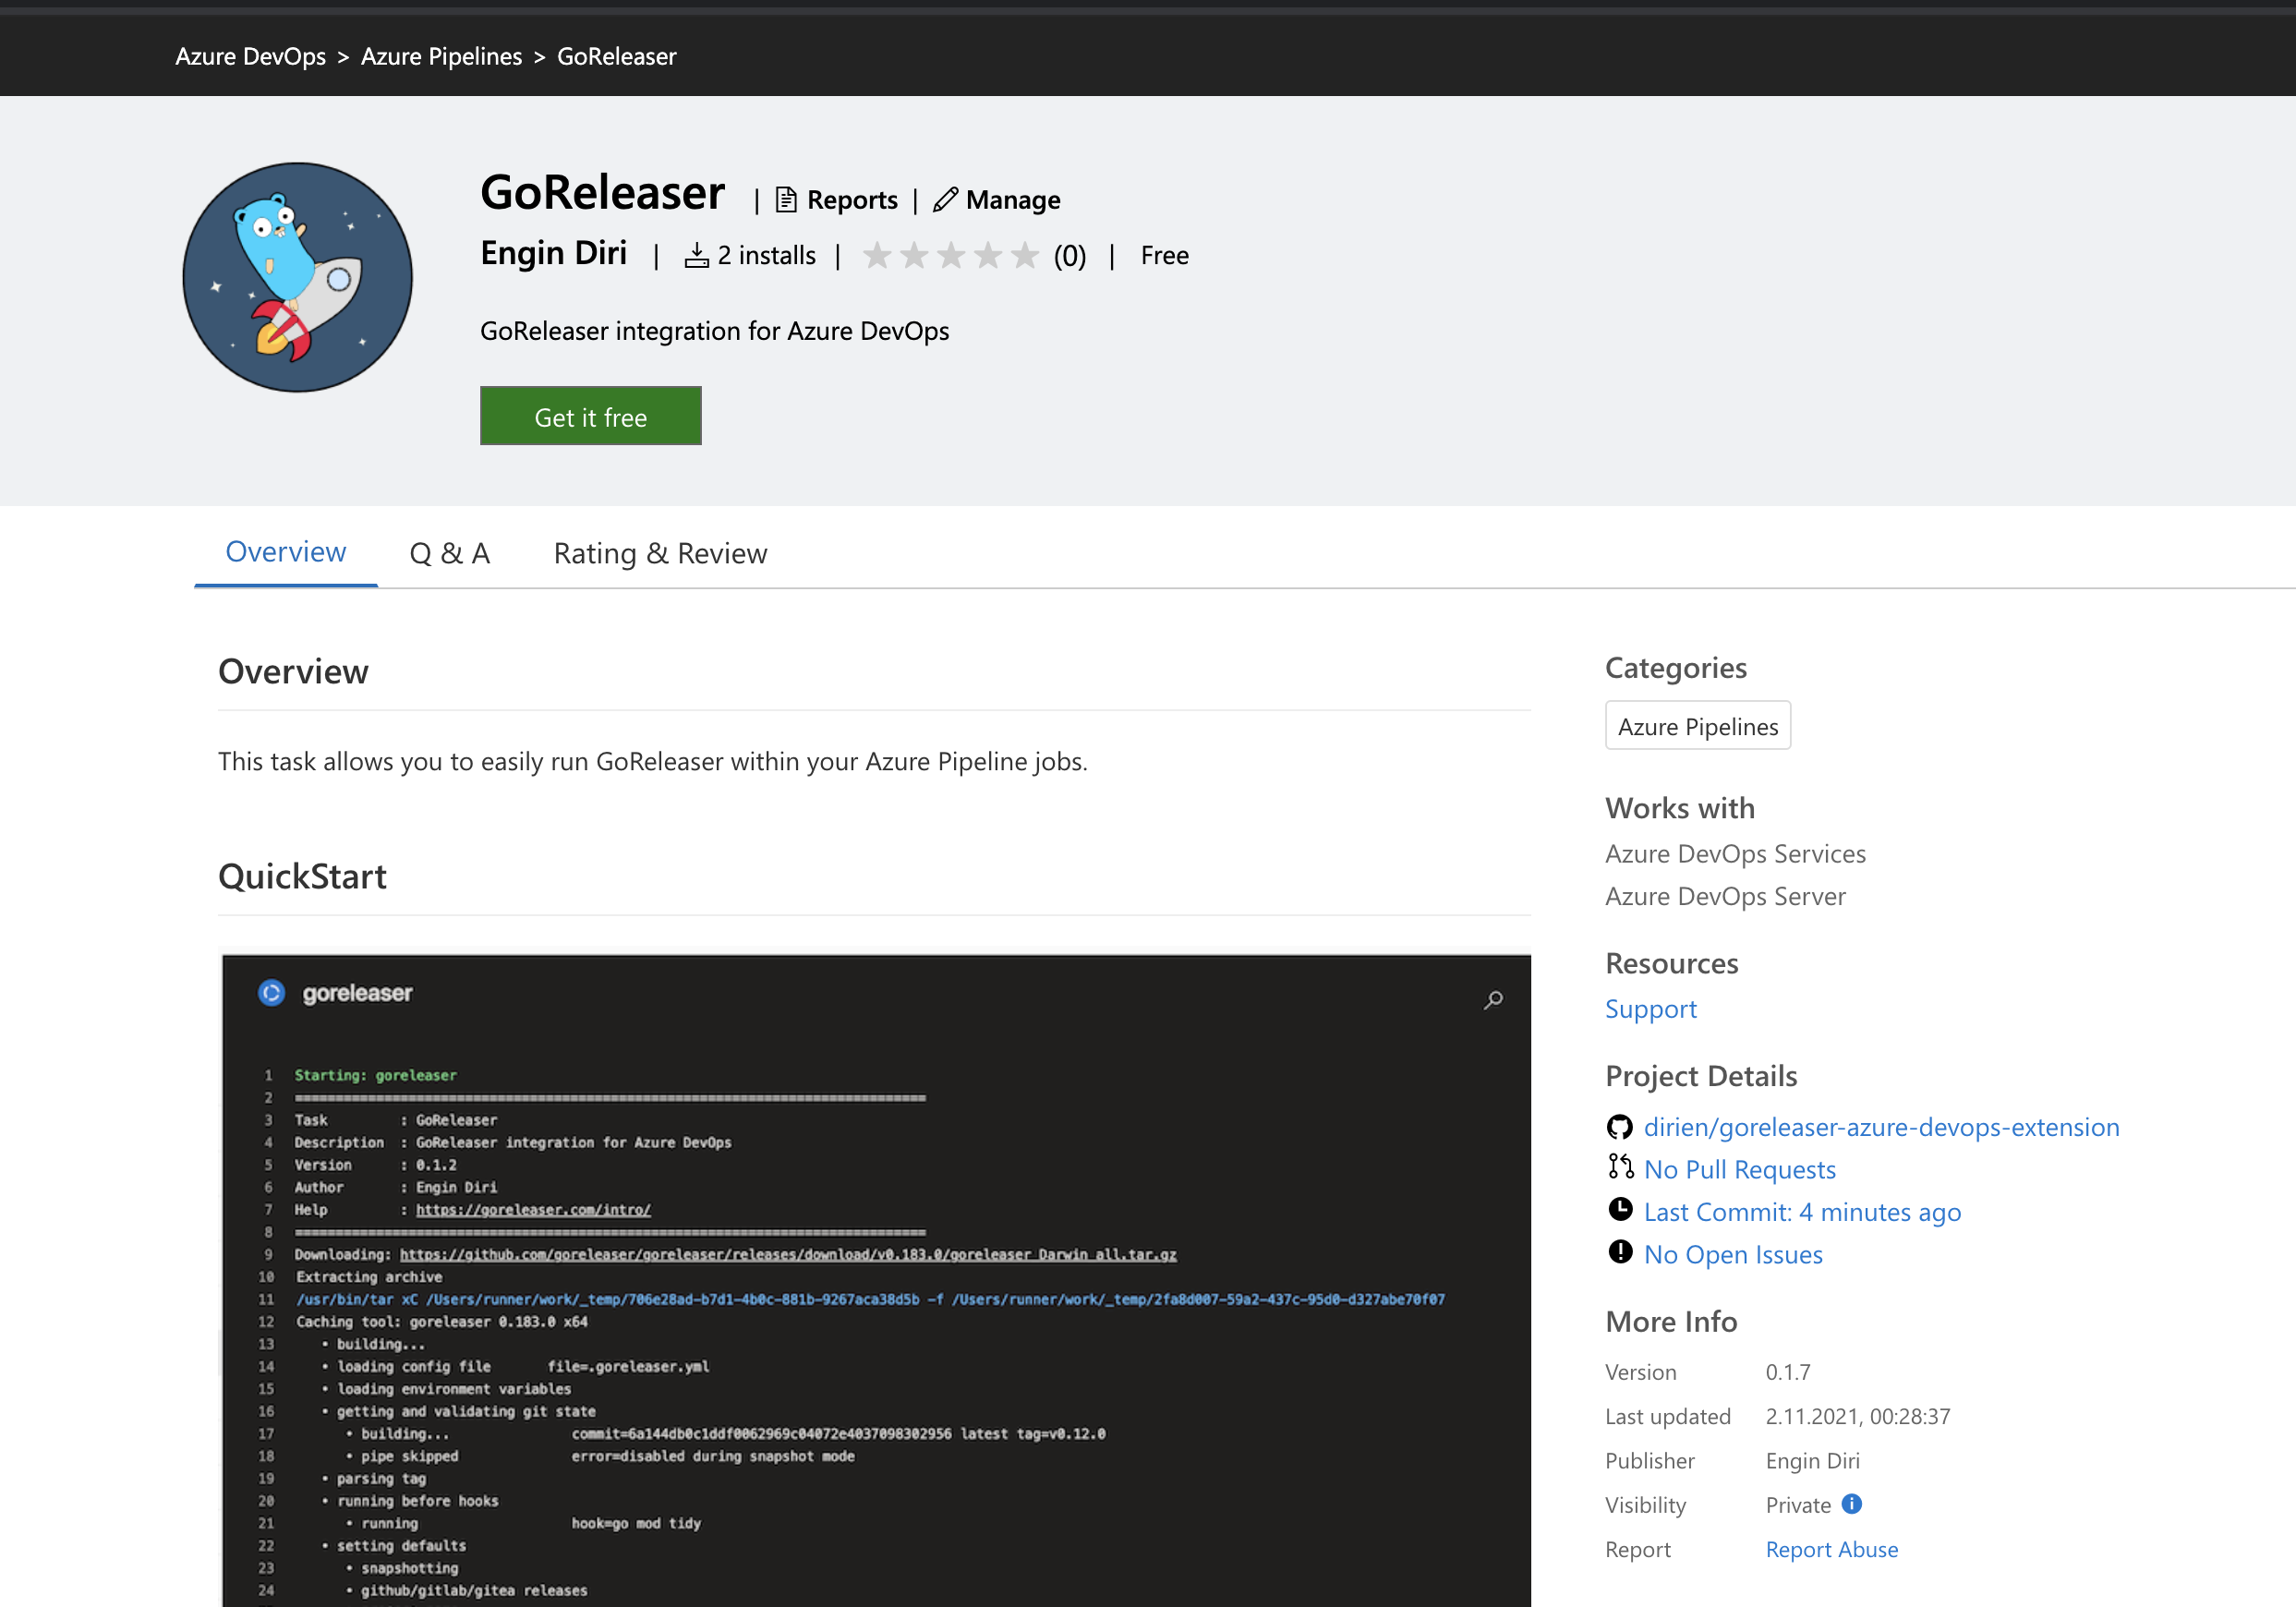Screen dimensions: 2296x1607
Task: Select the Azure Pipelines category tag
Action: (x=1697, y=725)
